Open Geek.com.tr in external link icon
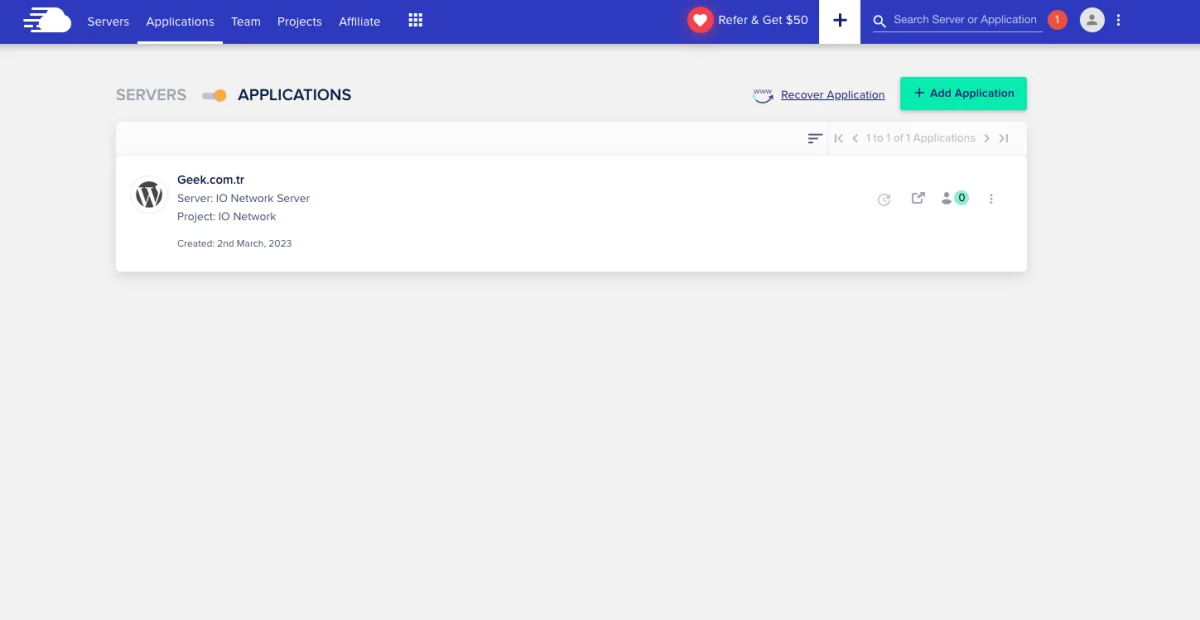Viewport: 1200px width, 620px height. [x=918, y=198]
